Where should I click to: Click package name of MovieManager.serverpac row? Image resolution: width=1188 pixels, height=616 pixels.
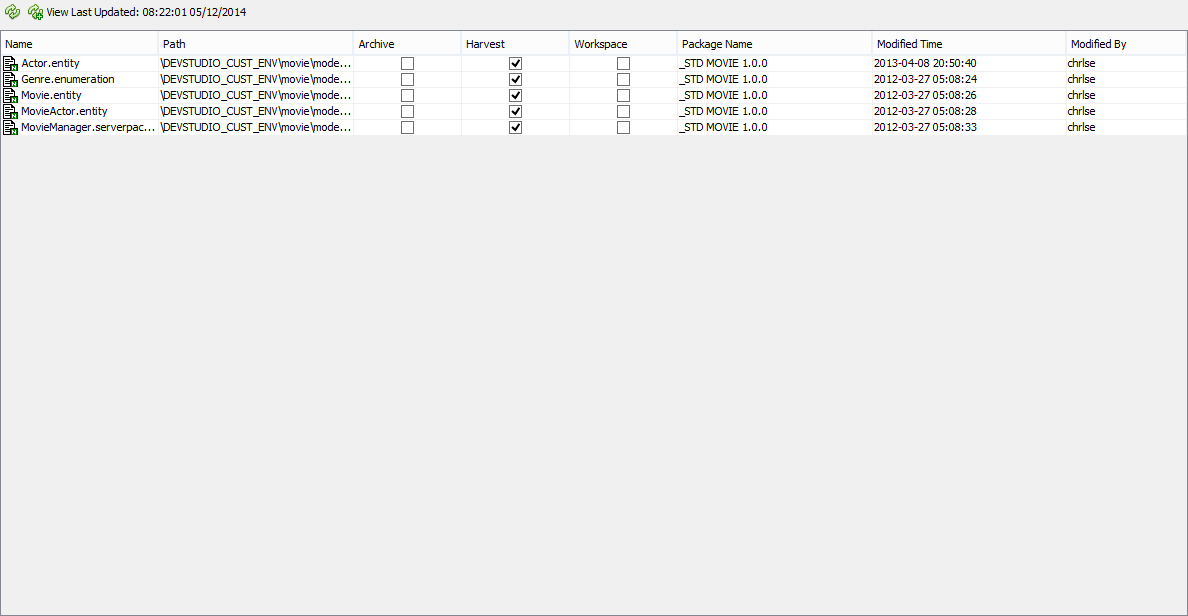click(724, 127)
